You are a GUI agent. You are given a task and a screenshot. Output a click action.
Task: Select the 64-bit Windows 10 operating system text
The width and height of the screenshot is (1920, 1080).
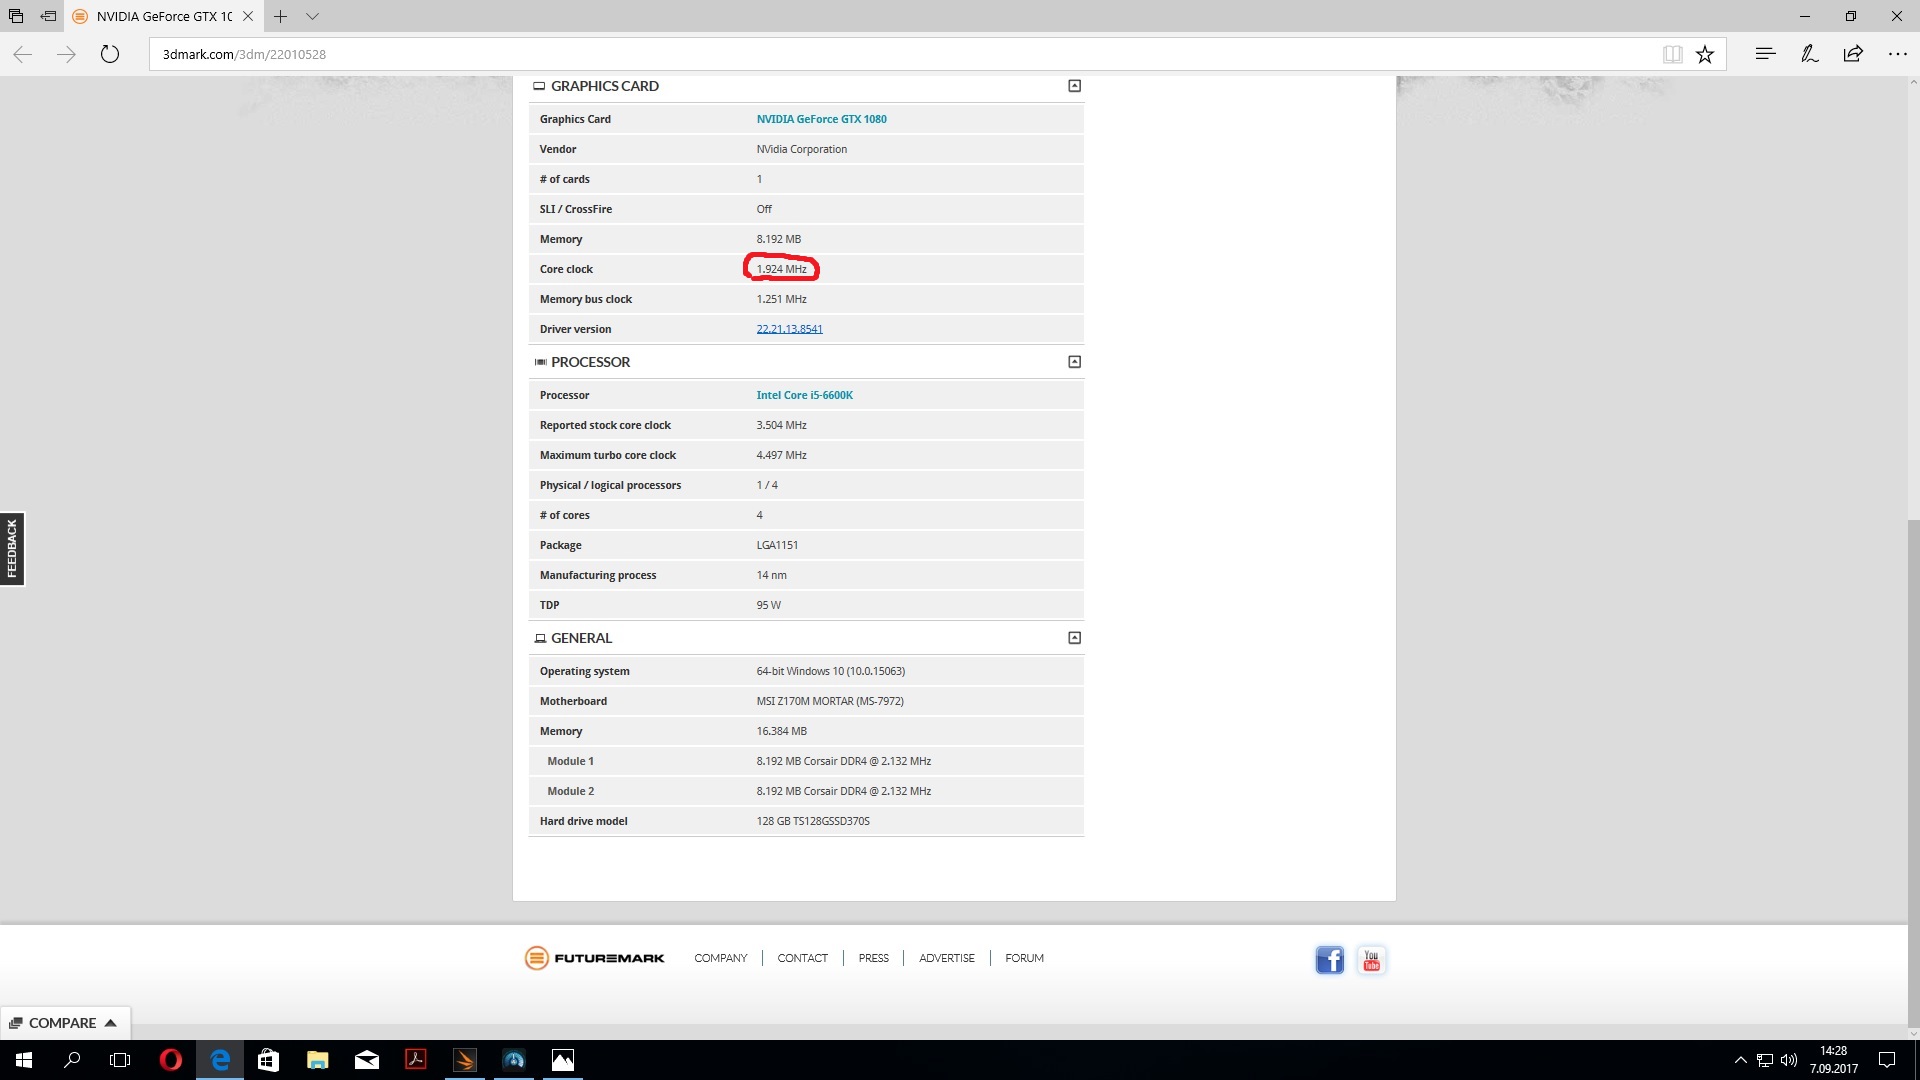coord(830,671)
